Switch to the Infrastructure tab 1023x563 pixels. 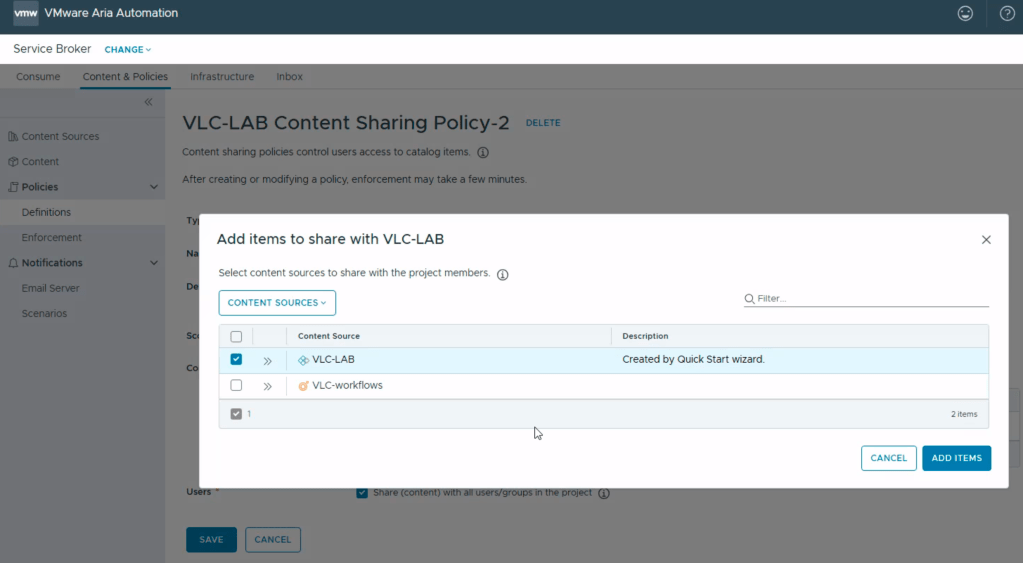(x=222, y=77)
